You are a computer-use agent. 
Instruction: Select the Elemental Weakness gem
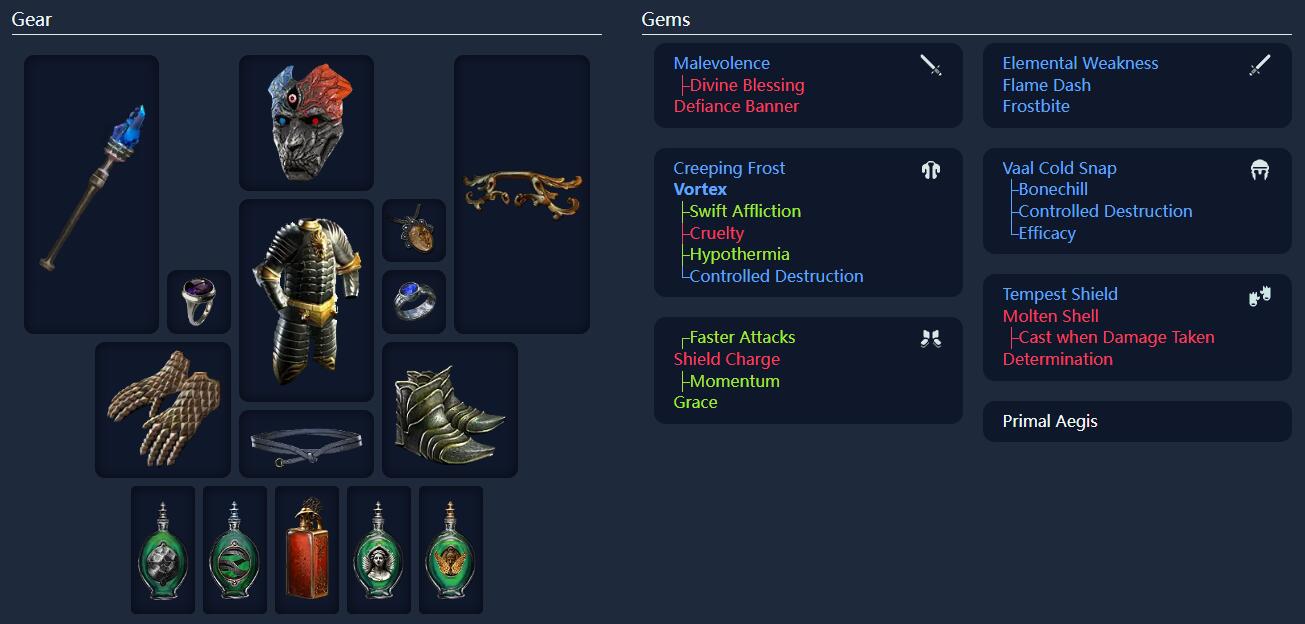click(1080, 63)
